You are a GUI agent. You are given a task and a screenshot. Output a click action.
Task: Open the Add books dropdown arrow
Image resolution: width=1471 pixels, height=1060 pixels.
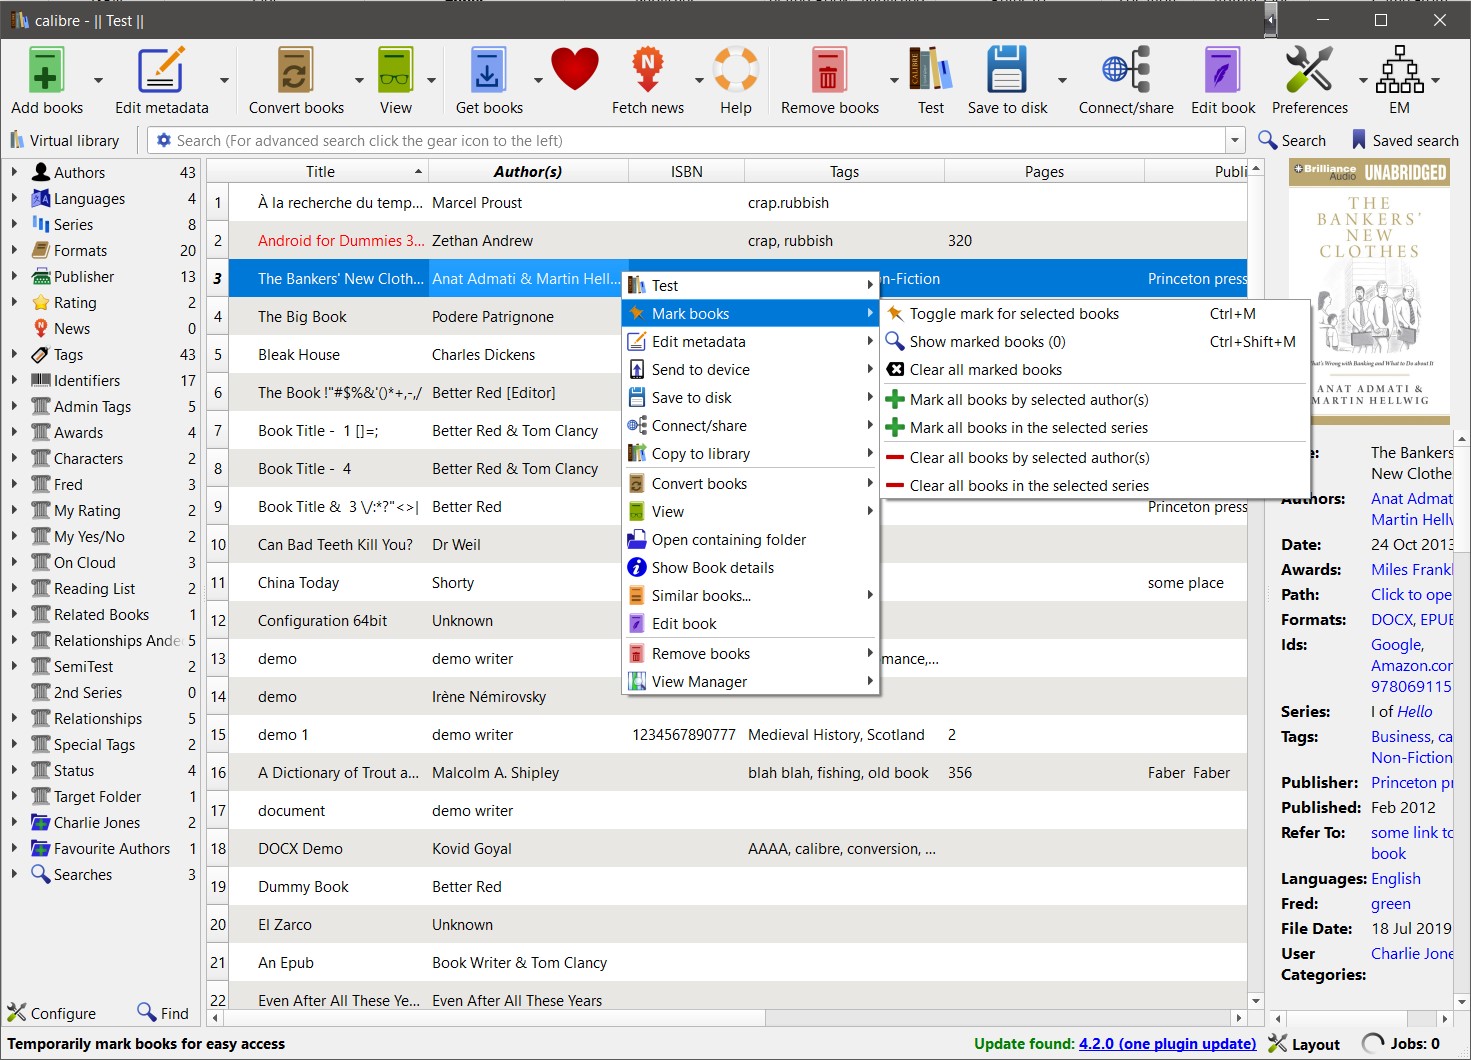(x=98, y=80)
